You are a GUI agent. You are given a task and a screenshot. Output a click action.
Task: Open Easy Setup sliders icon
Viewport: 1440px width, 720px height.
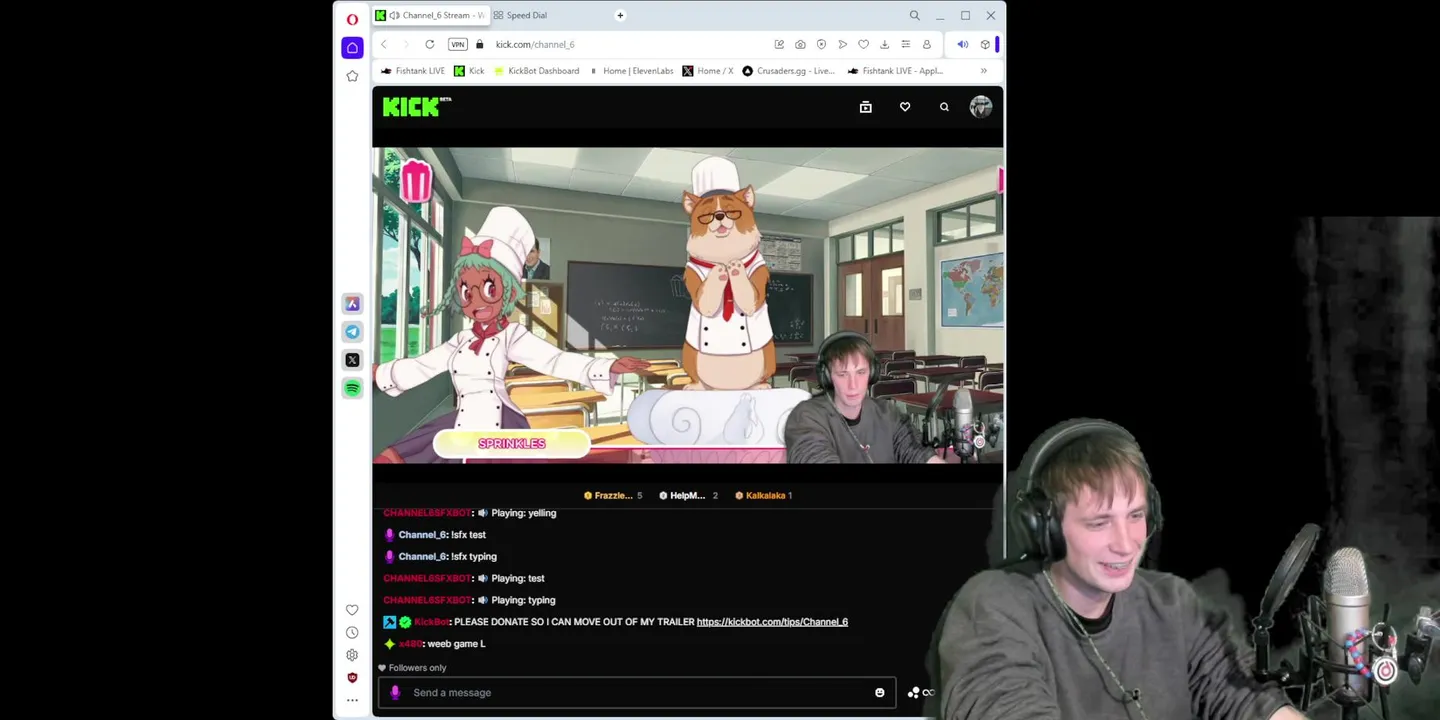905,44
